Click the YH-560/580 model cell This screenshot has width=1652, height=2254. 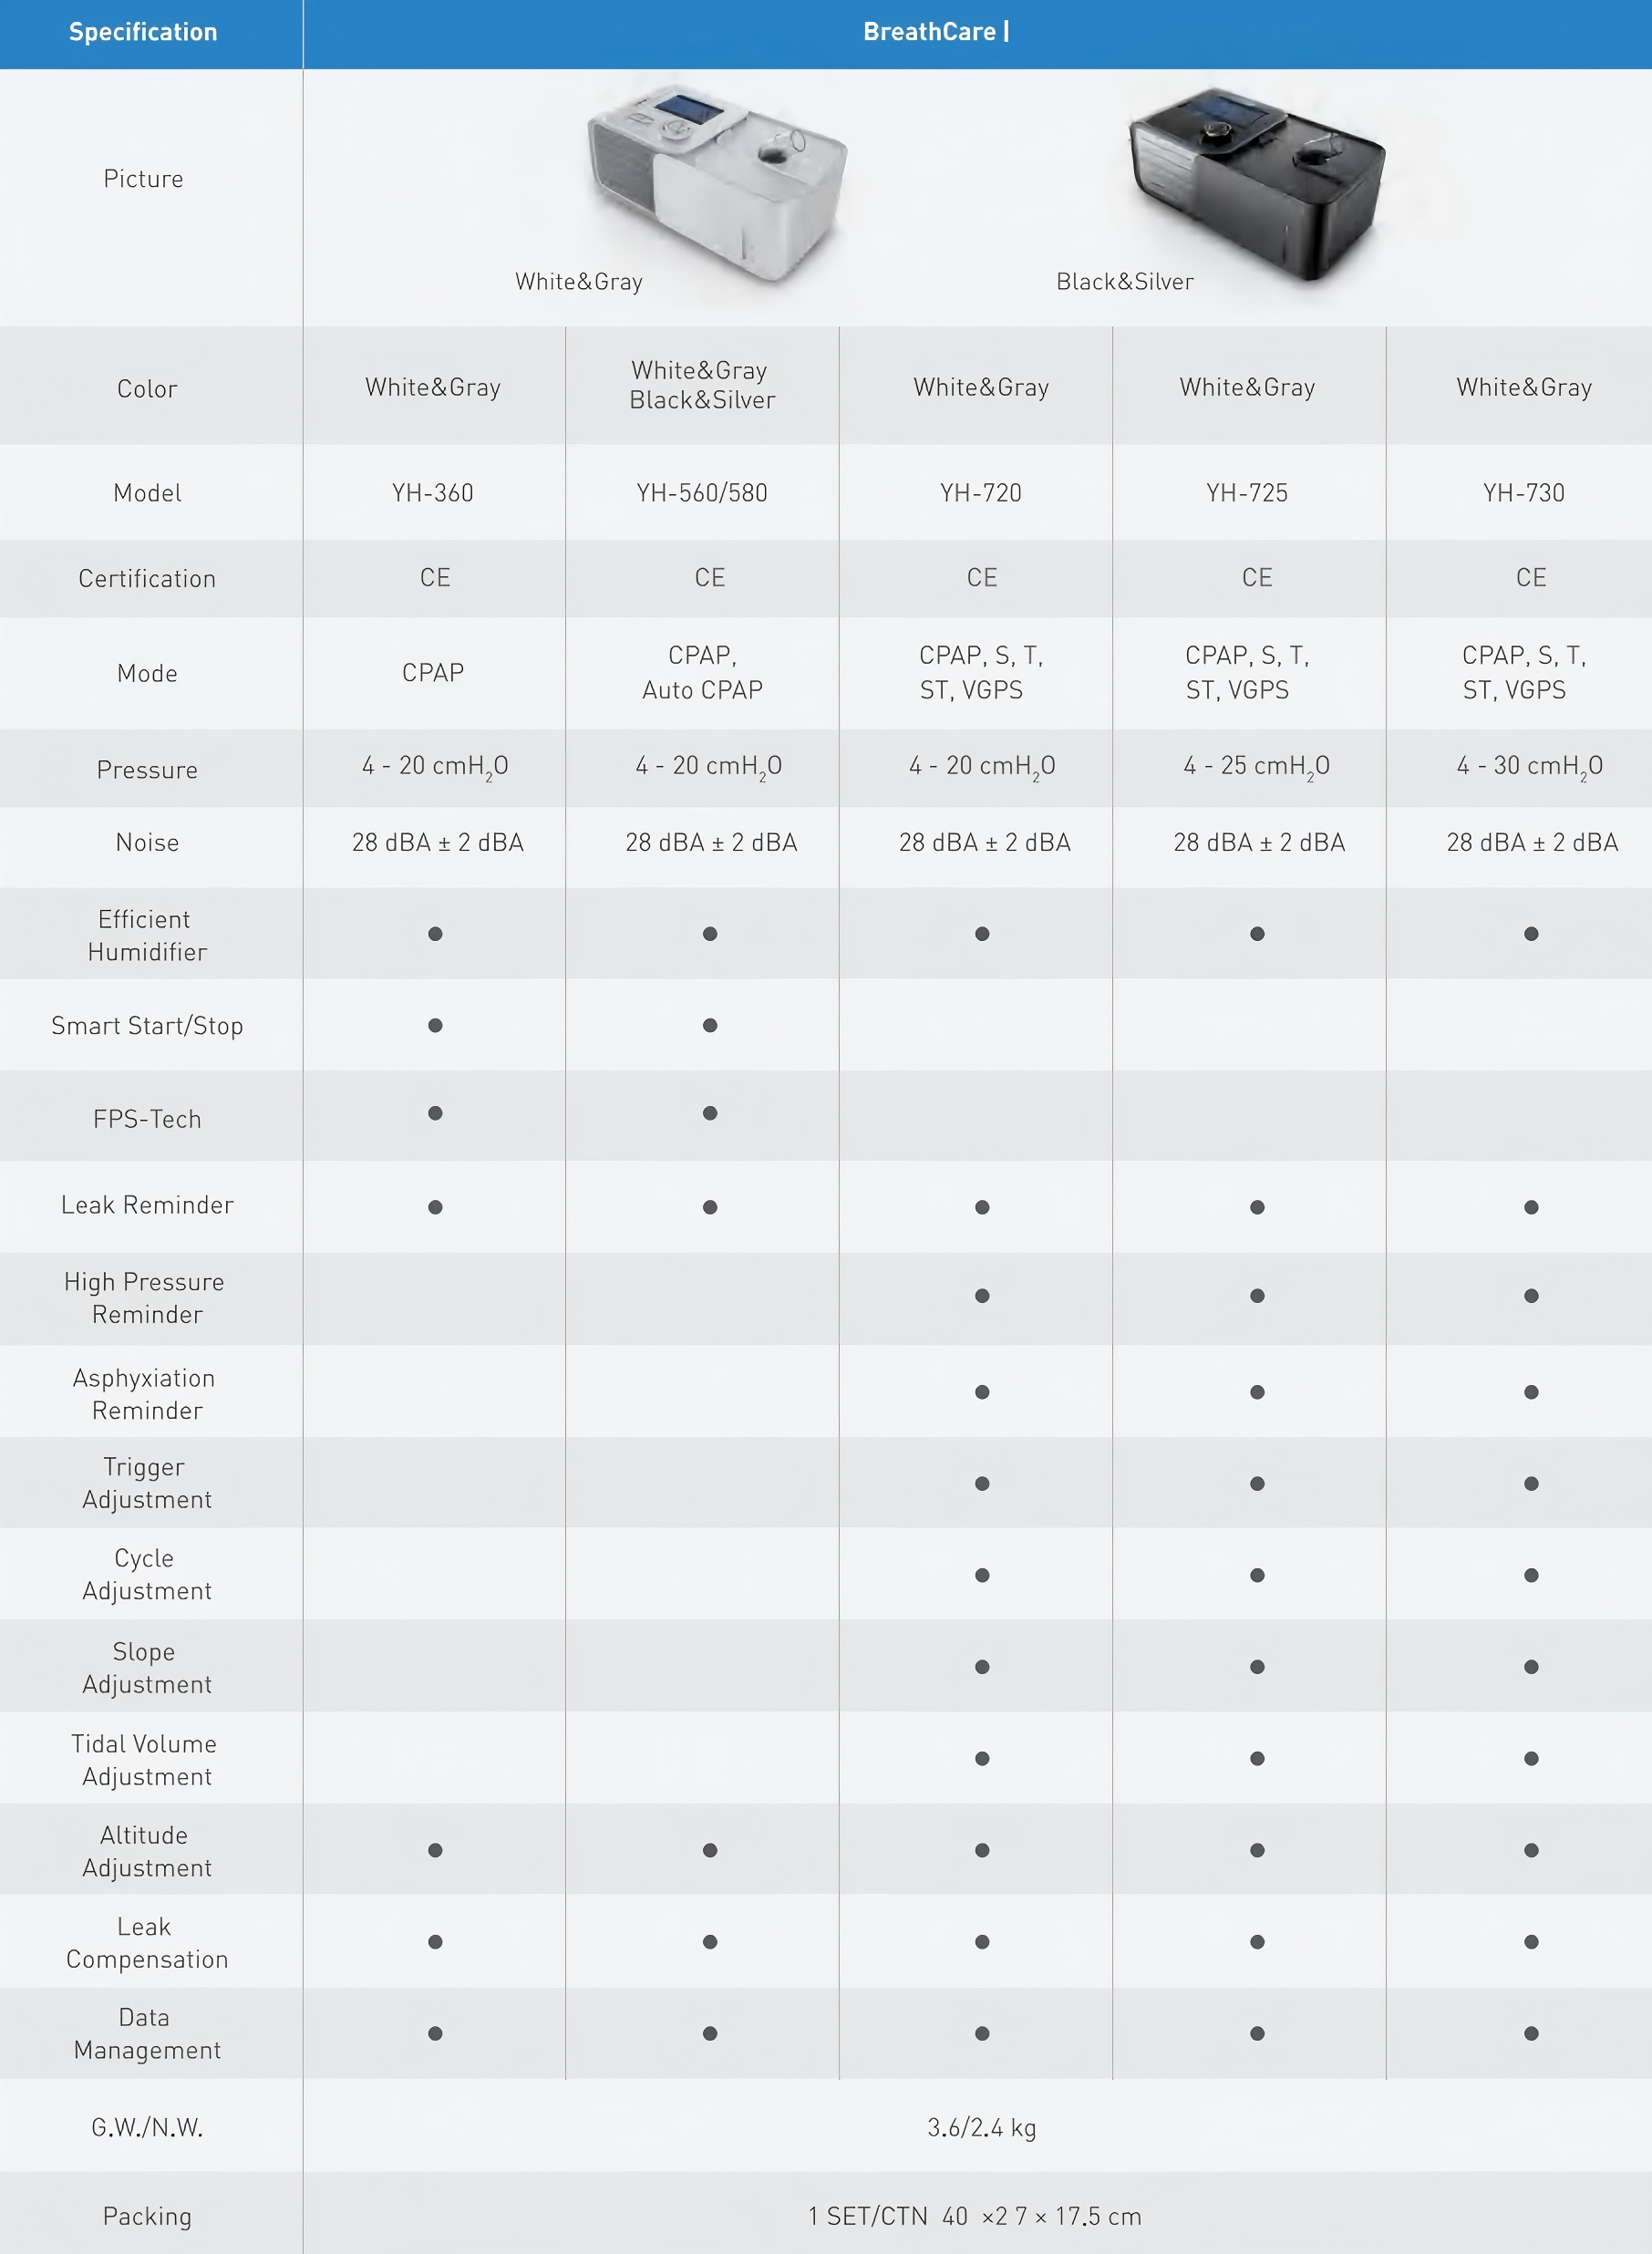(702, 493)
